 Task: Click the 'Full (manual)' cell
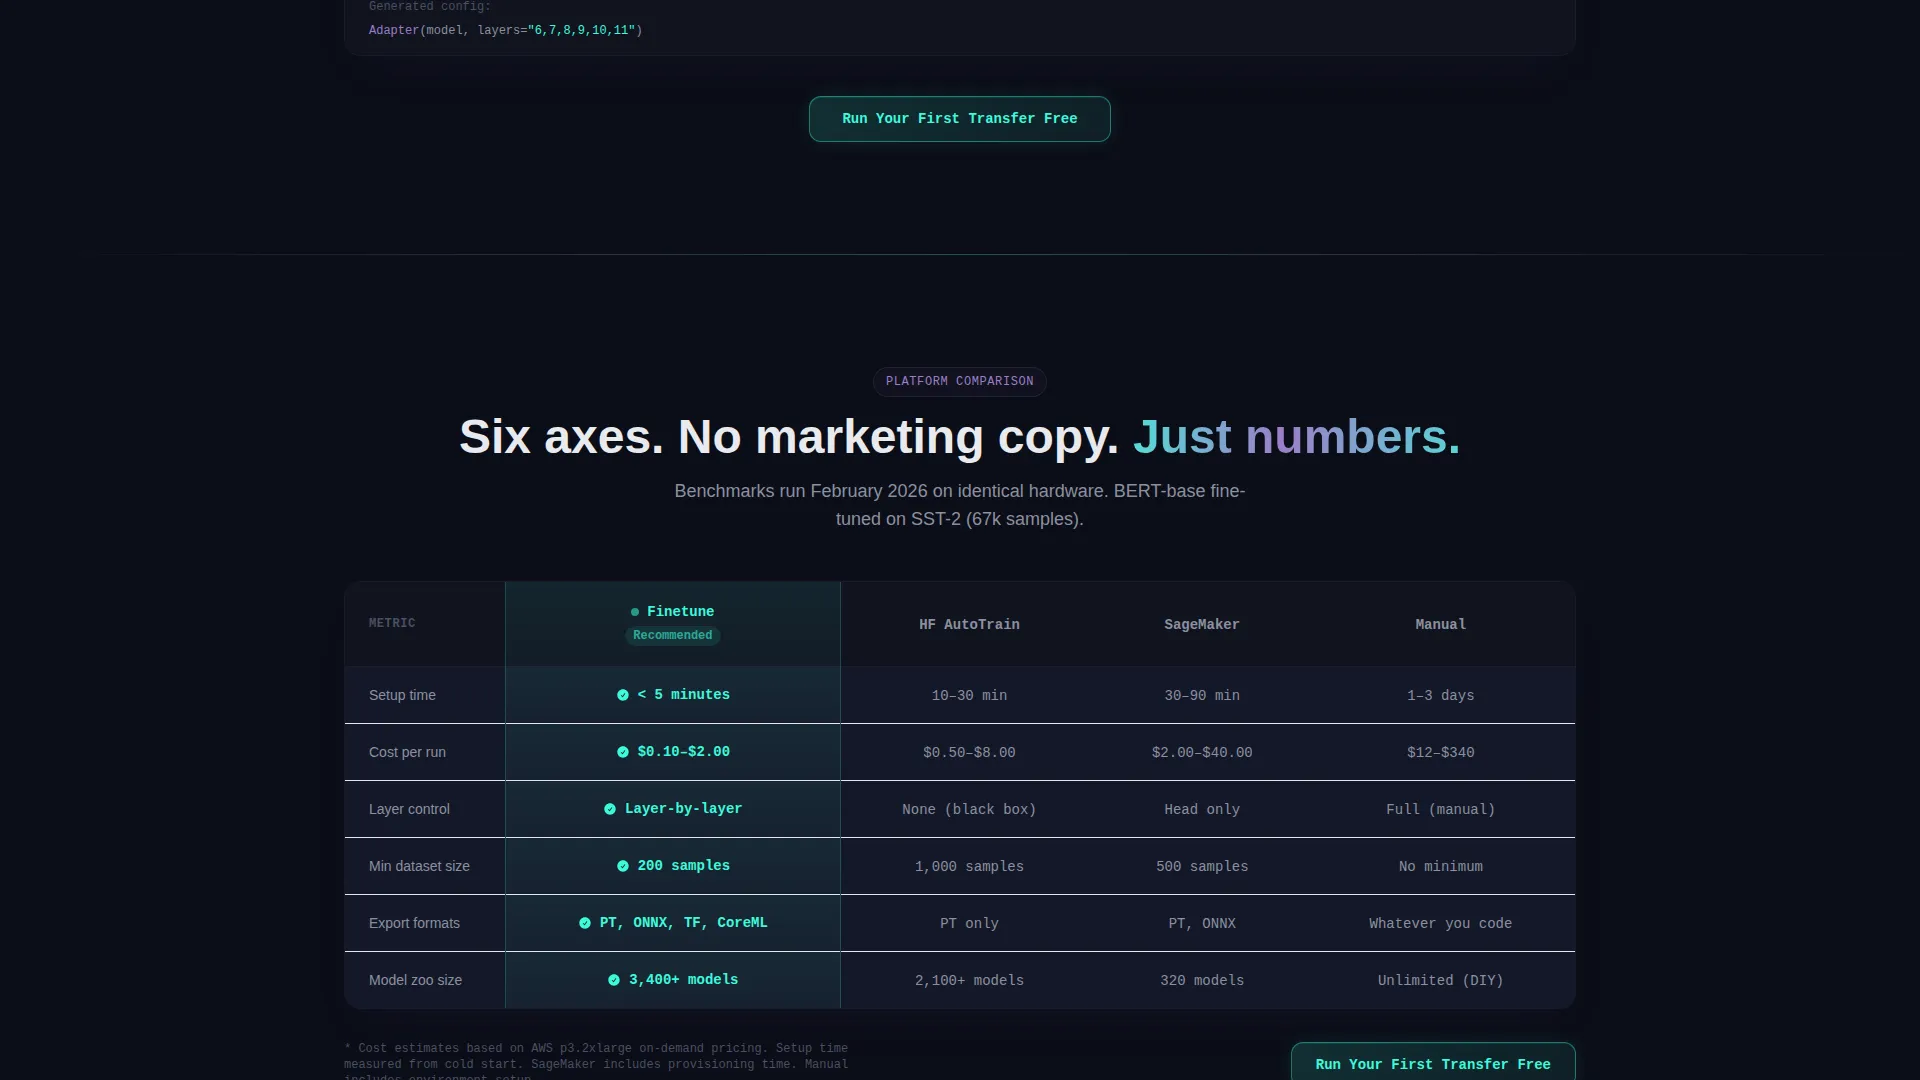coord(1441,810)
